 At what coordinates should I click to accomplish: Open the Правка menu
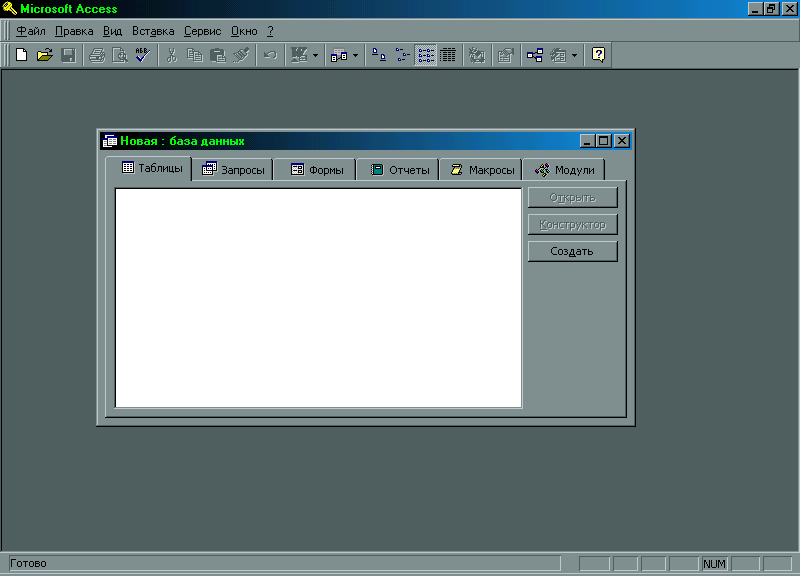click(74, 31)
